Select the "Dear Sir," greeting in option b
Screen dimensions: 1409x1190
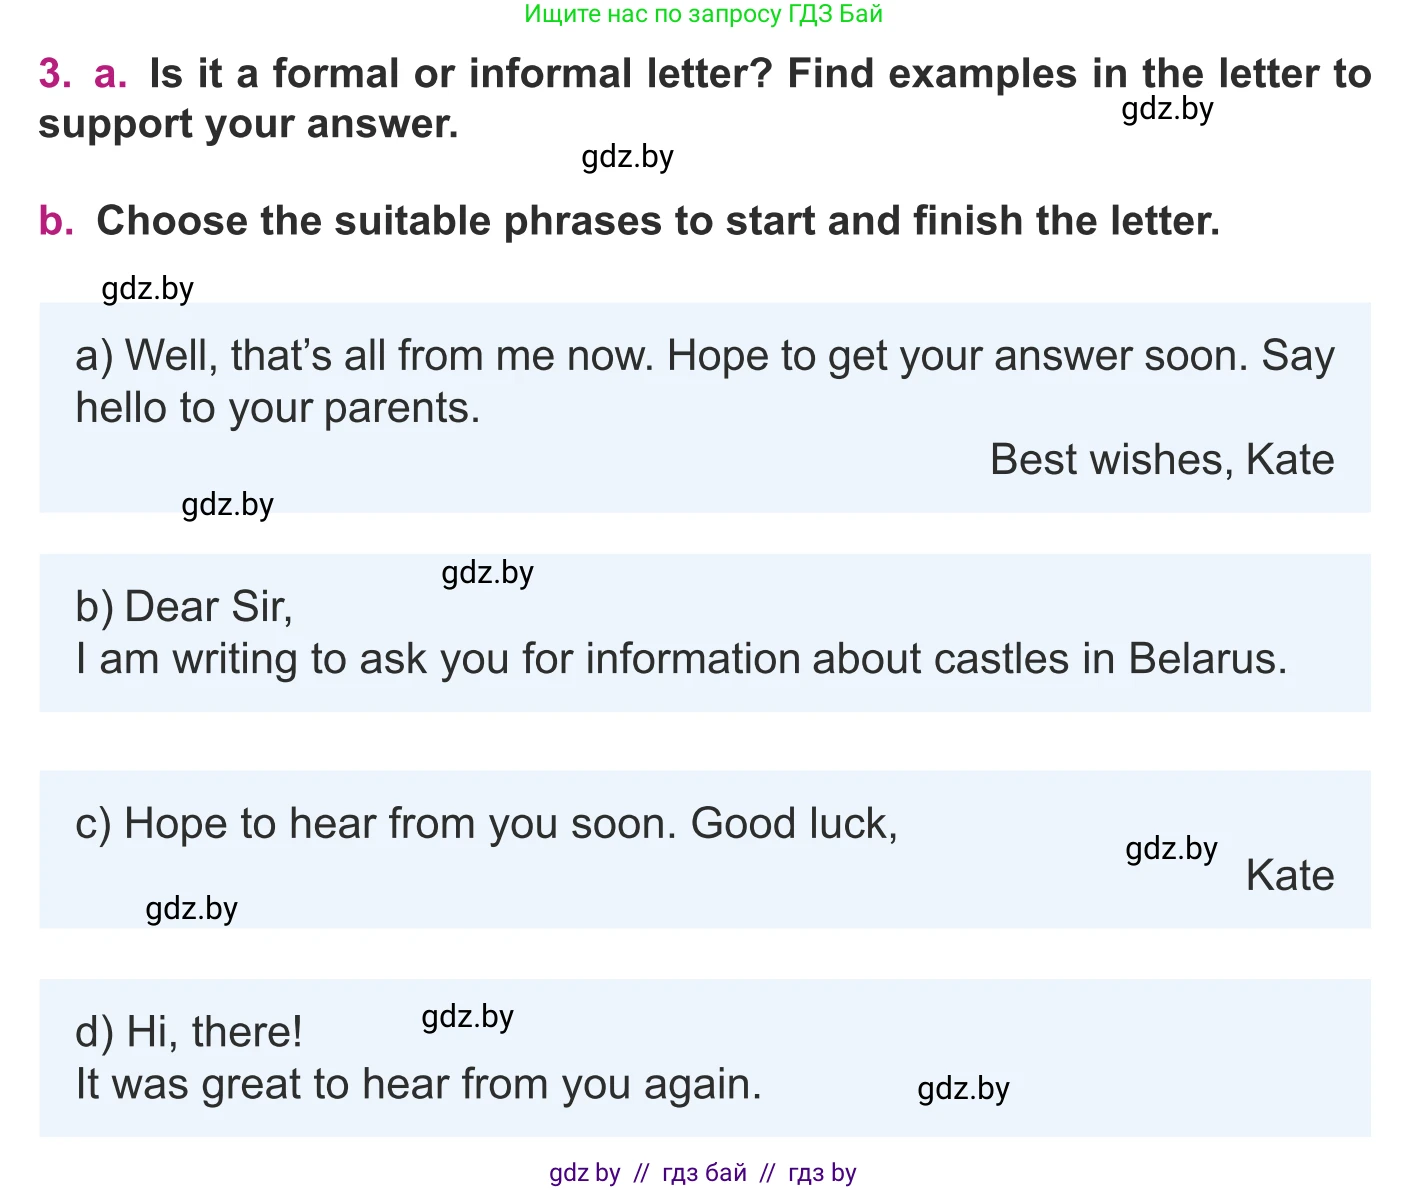208,607
